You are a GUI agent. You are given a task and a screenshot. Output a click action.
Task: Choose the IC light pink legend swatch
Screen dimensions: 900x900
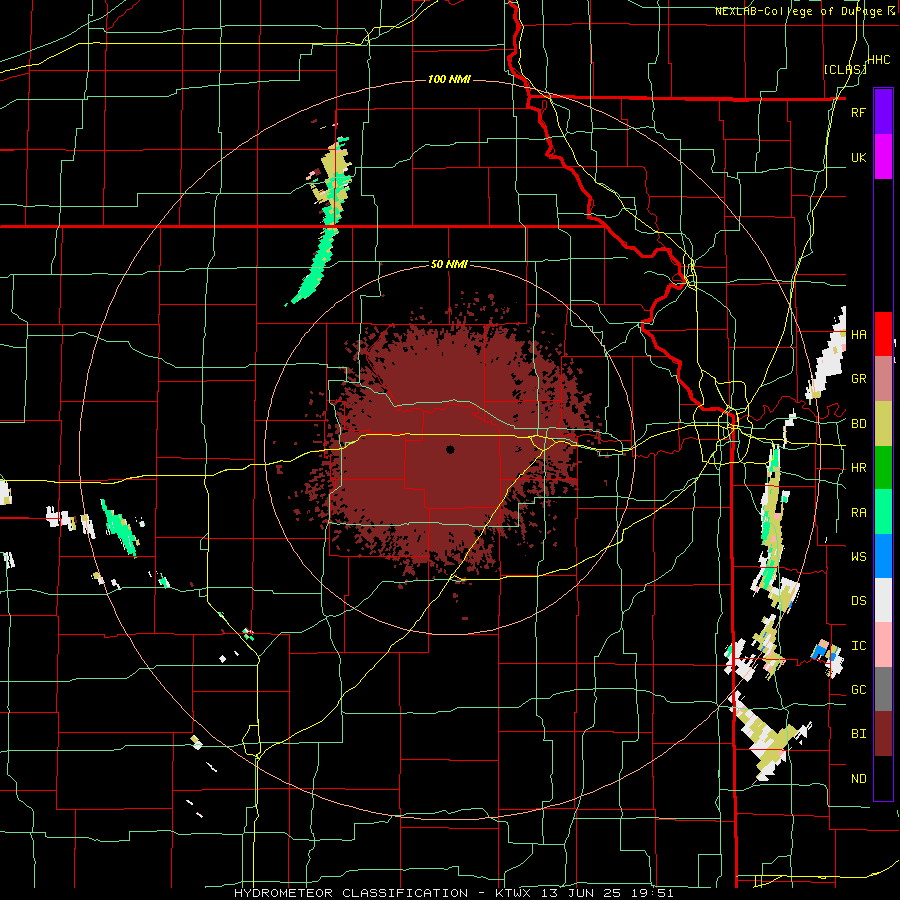[x=883, y=645]
